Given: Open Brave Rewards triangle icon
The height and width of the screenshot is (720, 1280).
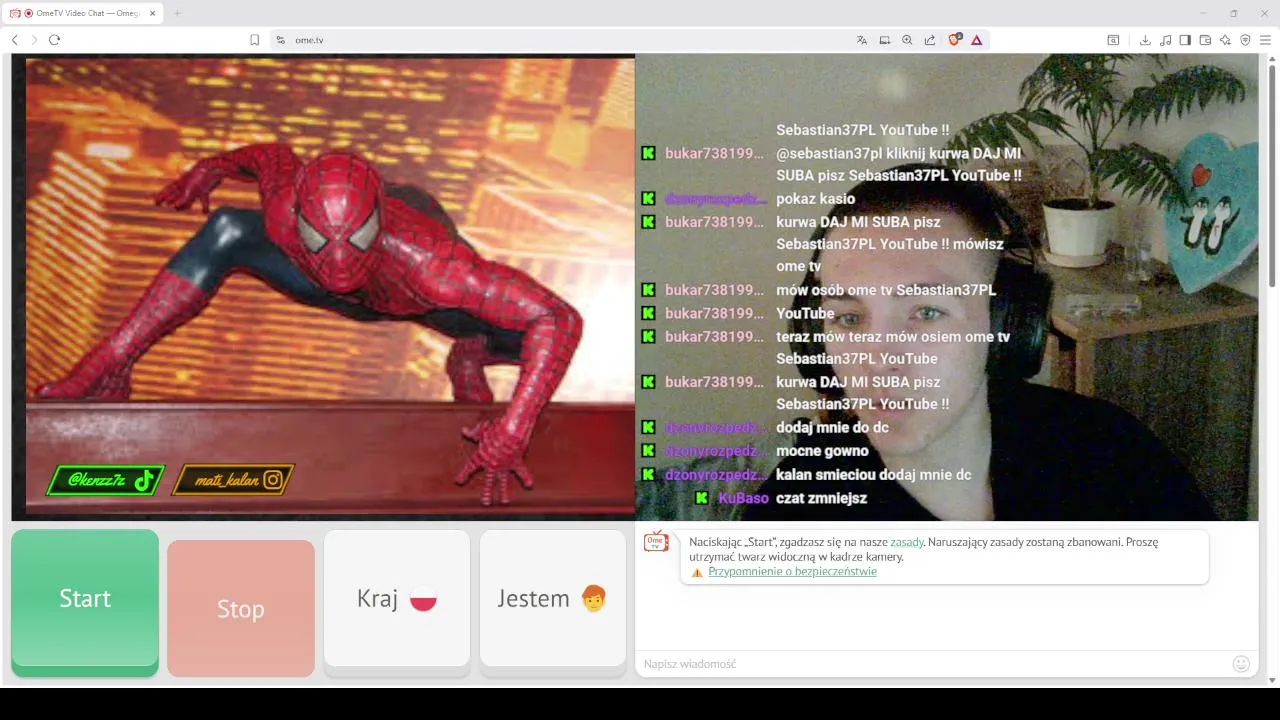Looking at the screenshot, I should [977, 40].
